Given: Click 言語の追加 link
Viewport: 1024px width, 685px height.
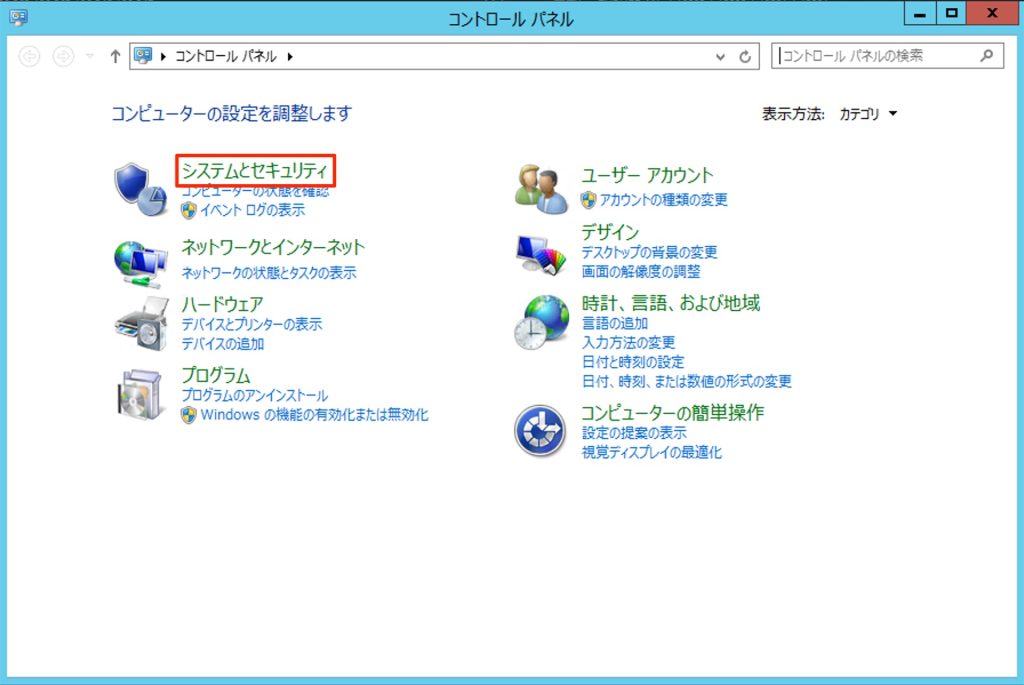Looking at the screenshot, I should (x=615, y=323).
